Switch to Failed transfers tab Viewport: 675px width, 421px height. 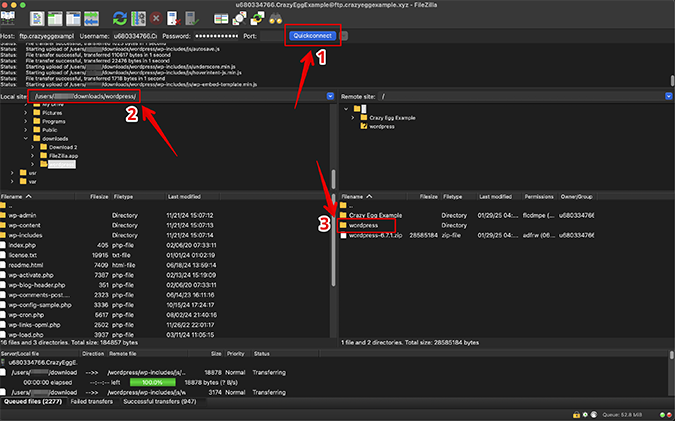pos(92,401)
